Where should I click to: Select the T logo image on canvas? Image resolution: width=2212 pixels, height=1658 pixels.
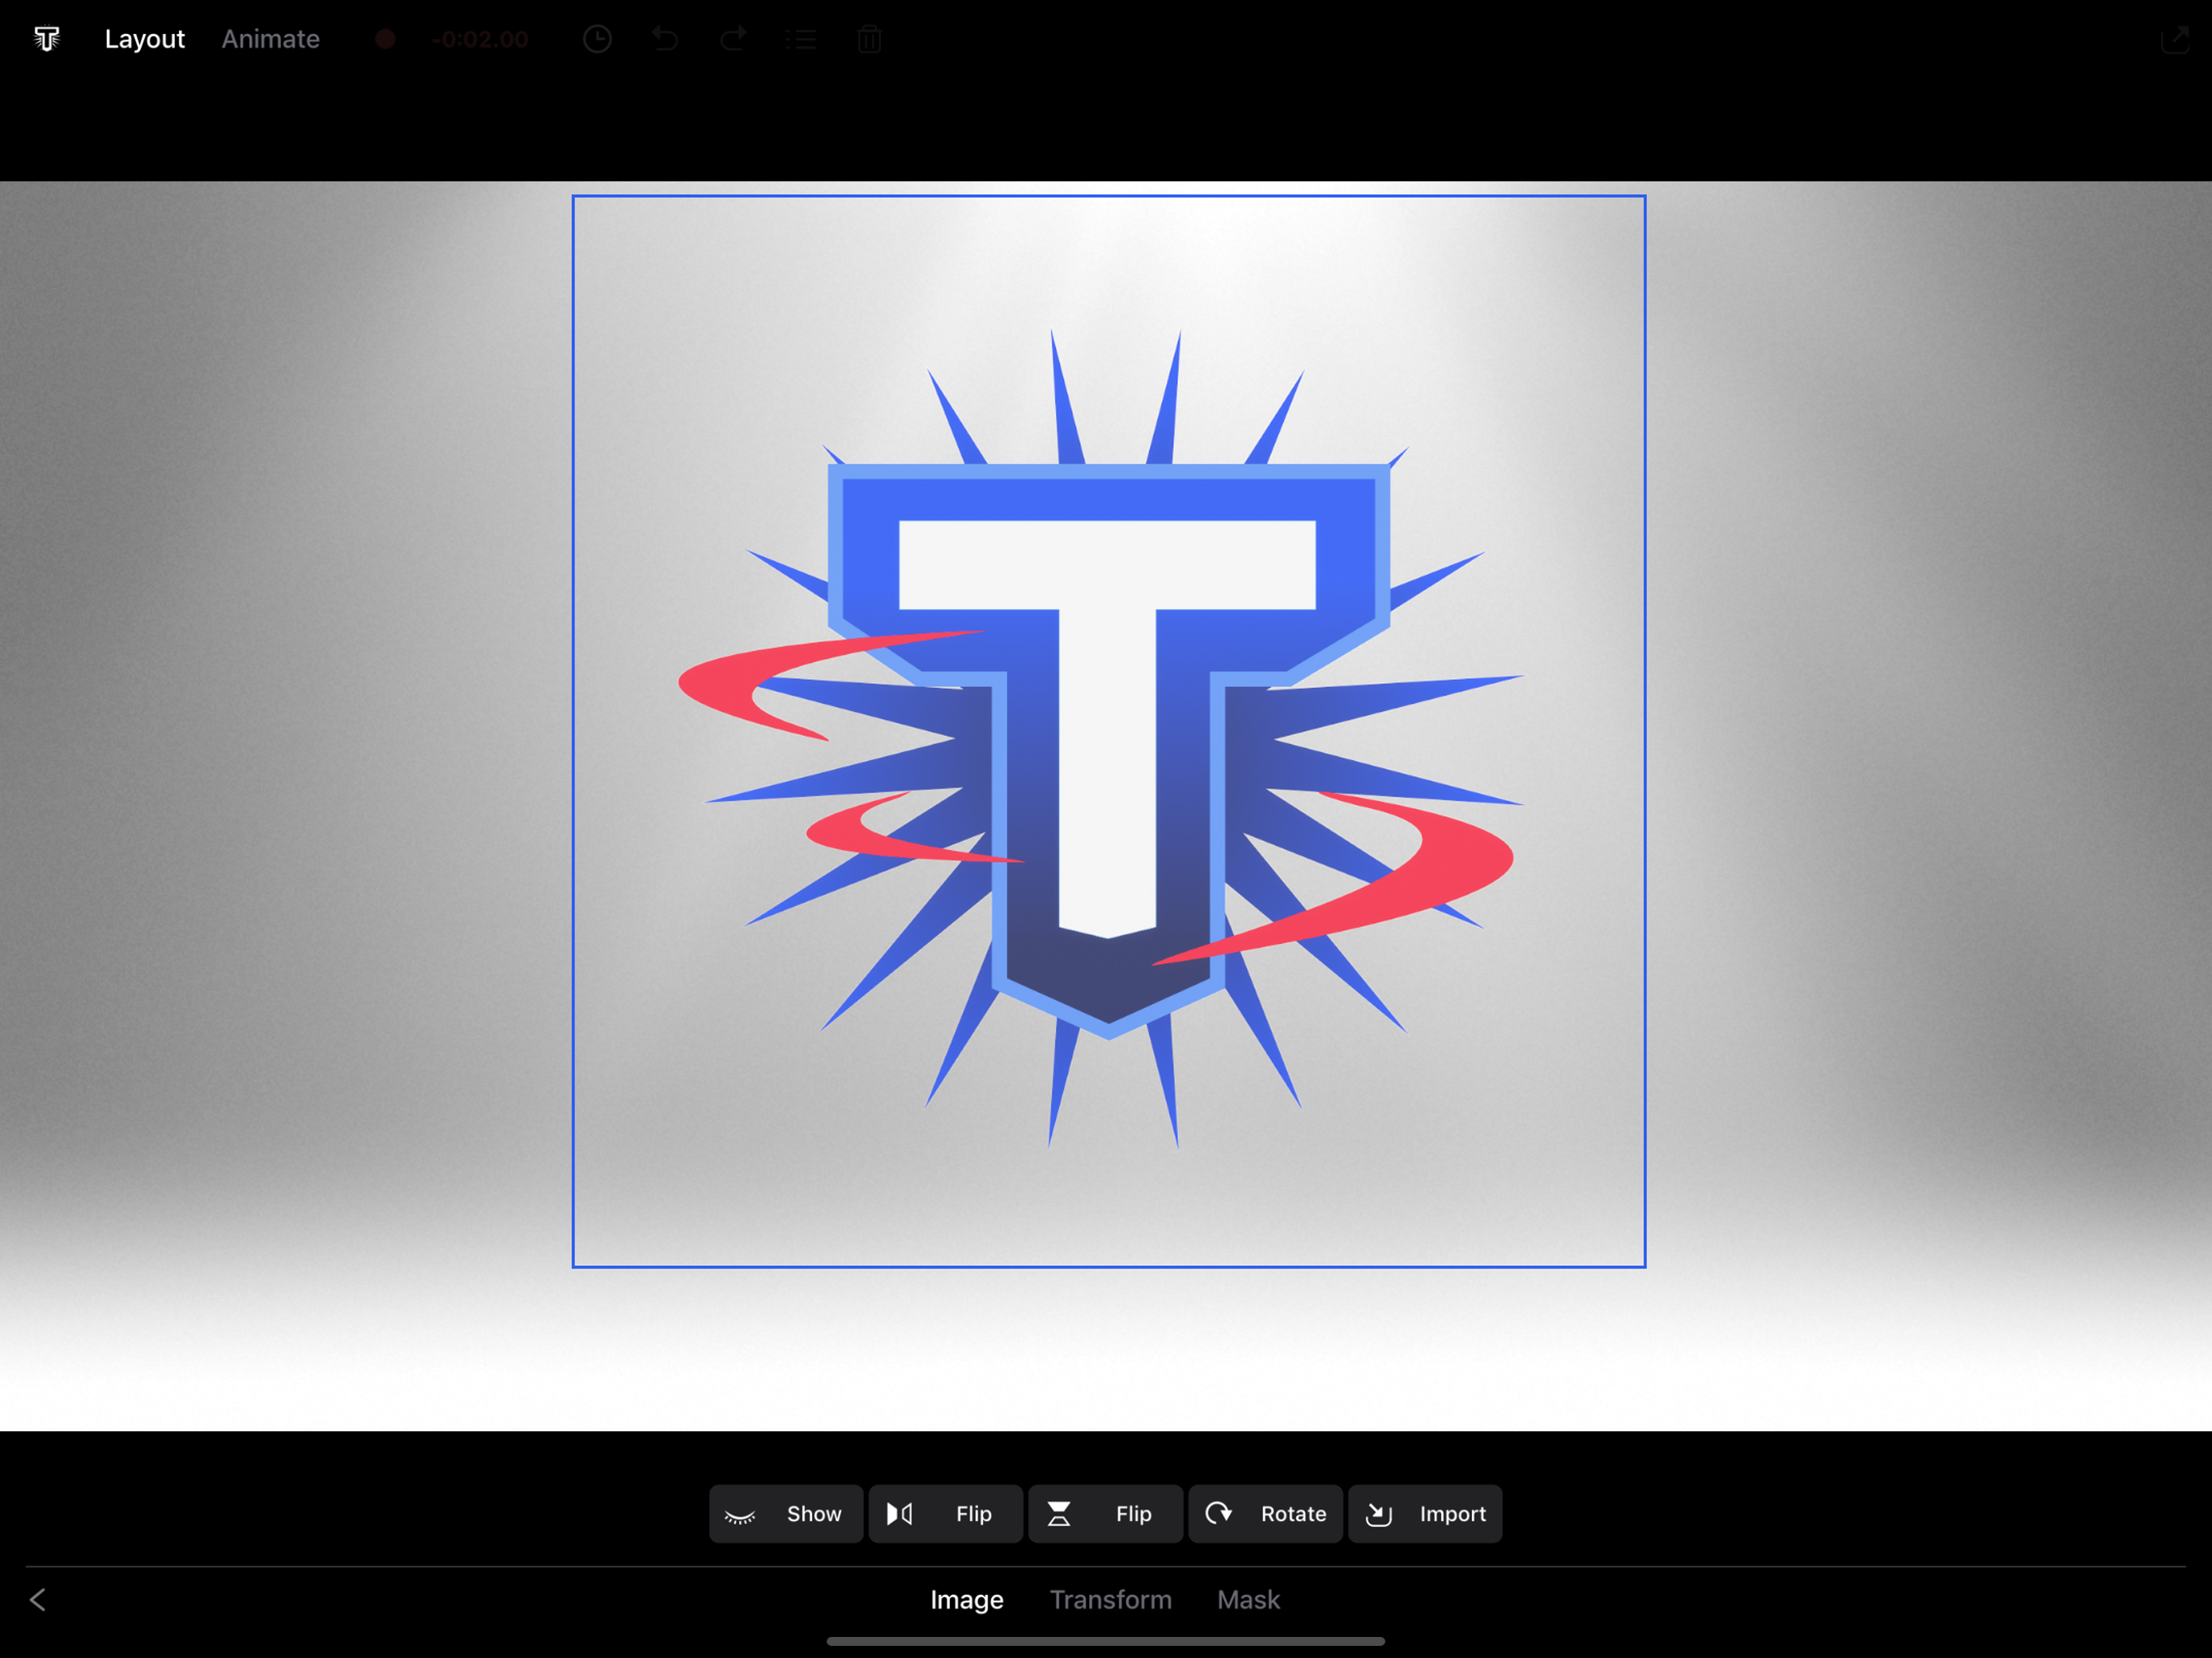1108,730
